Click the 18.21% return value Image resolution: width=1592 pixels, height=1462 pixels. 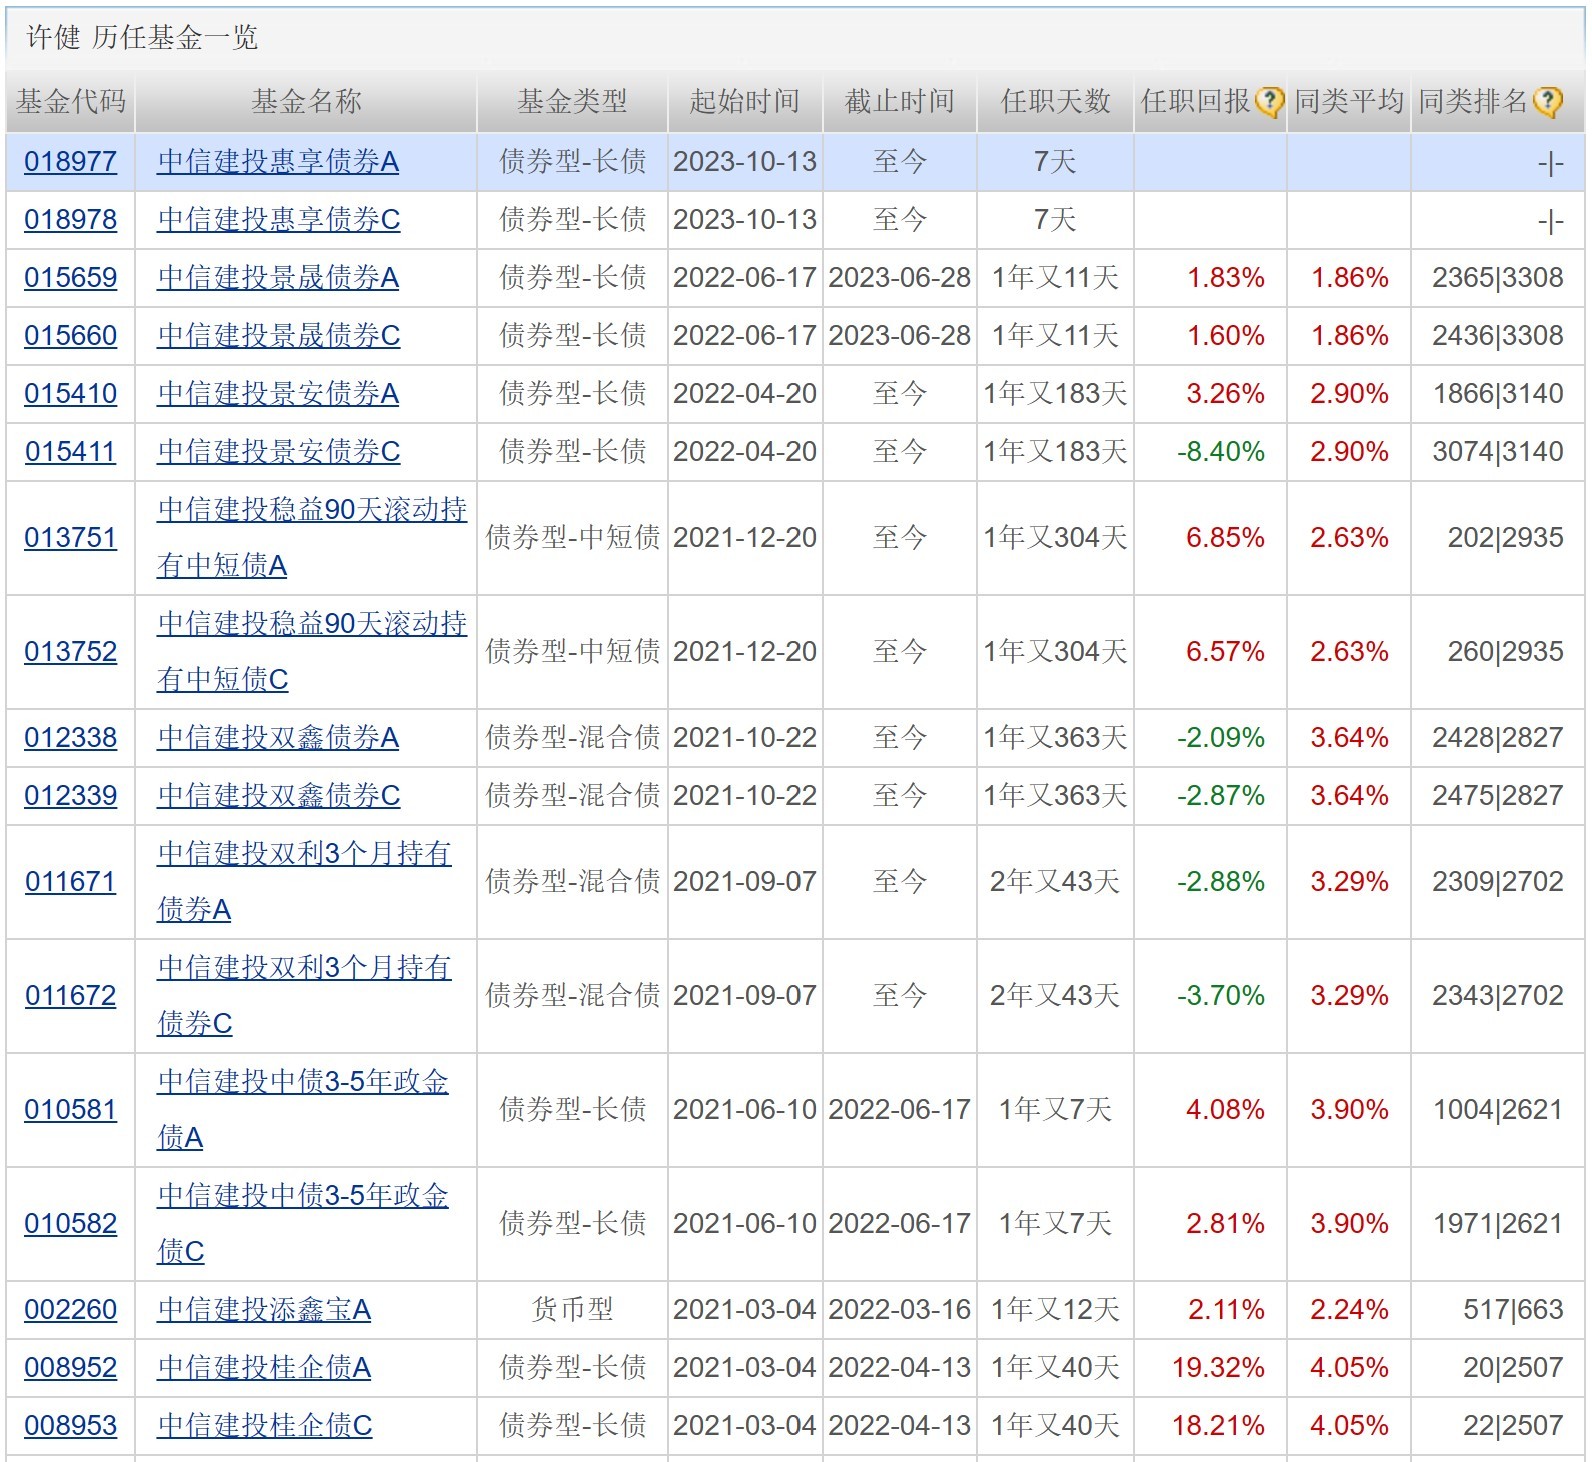point(1218,1426)
